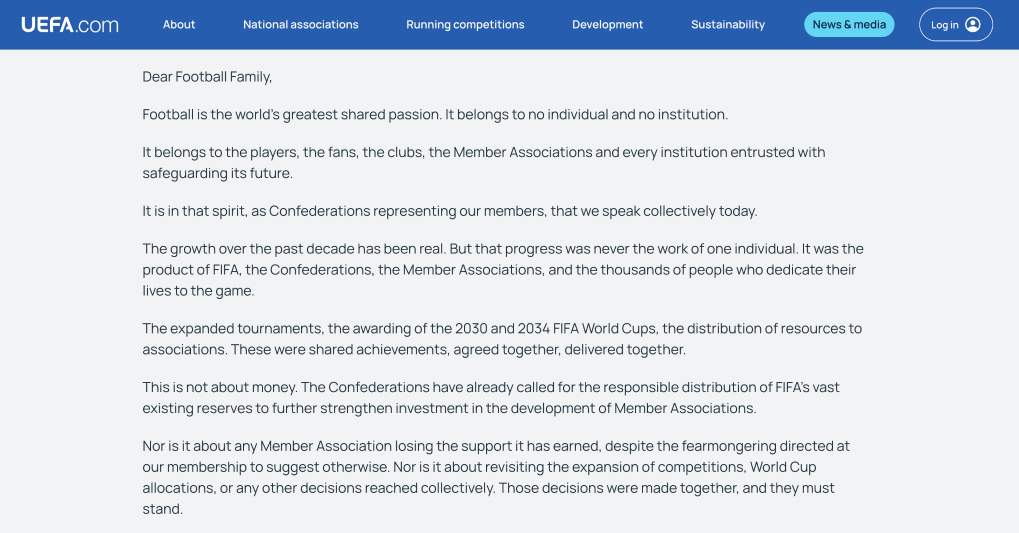Open the About menu
1019x533 pixels.
[x=179, y=25]
